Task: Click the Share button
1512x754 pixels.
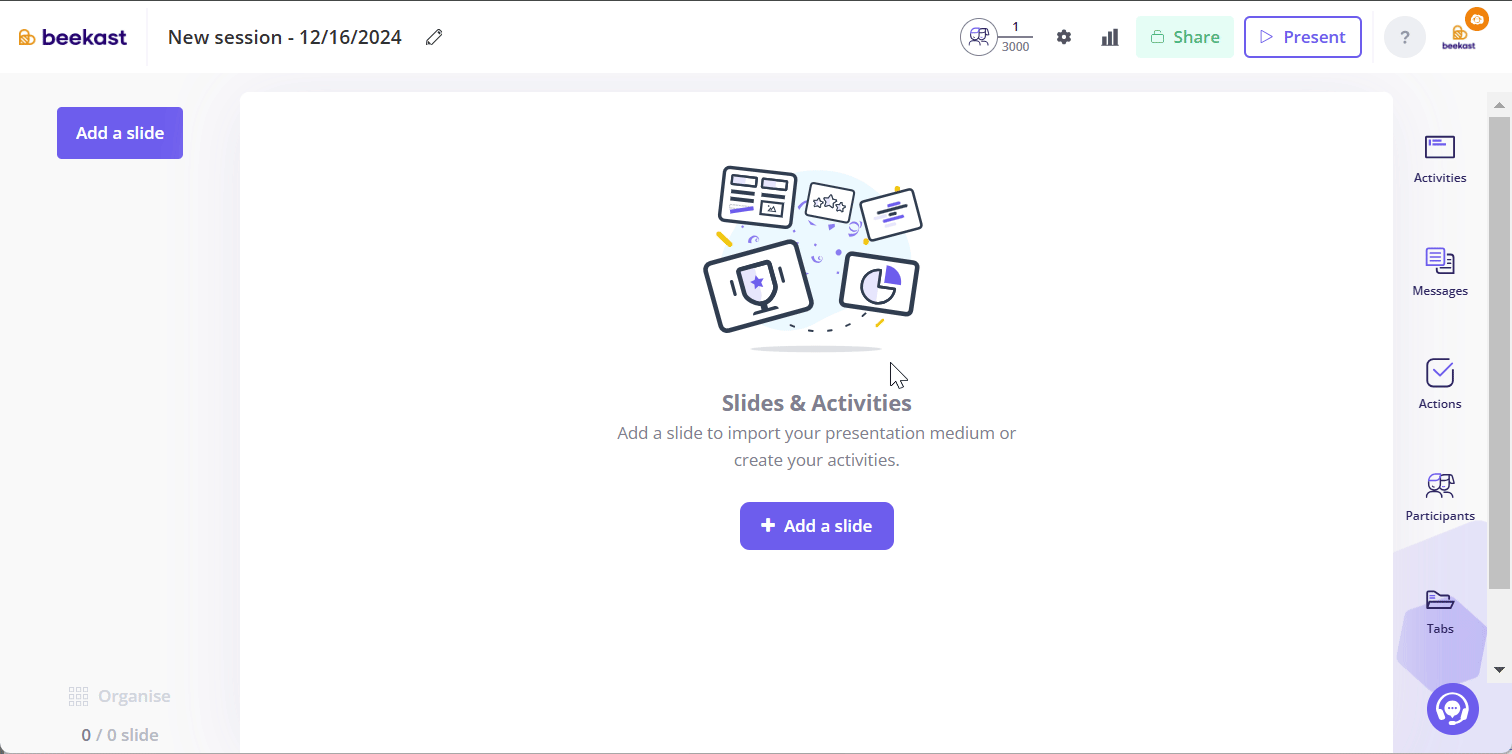Action: pos(1185,37)
